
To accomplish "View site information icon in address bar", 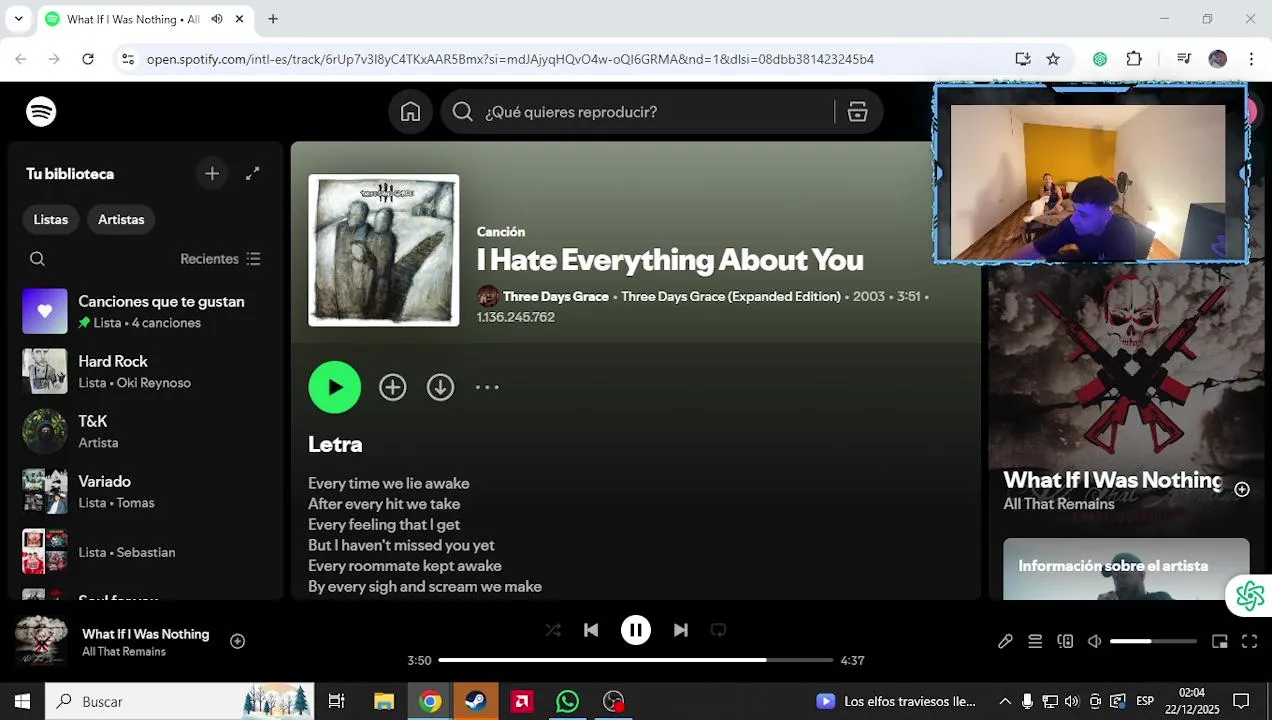I will pos(127,59).
